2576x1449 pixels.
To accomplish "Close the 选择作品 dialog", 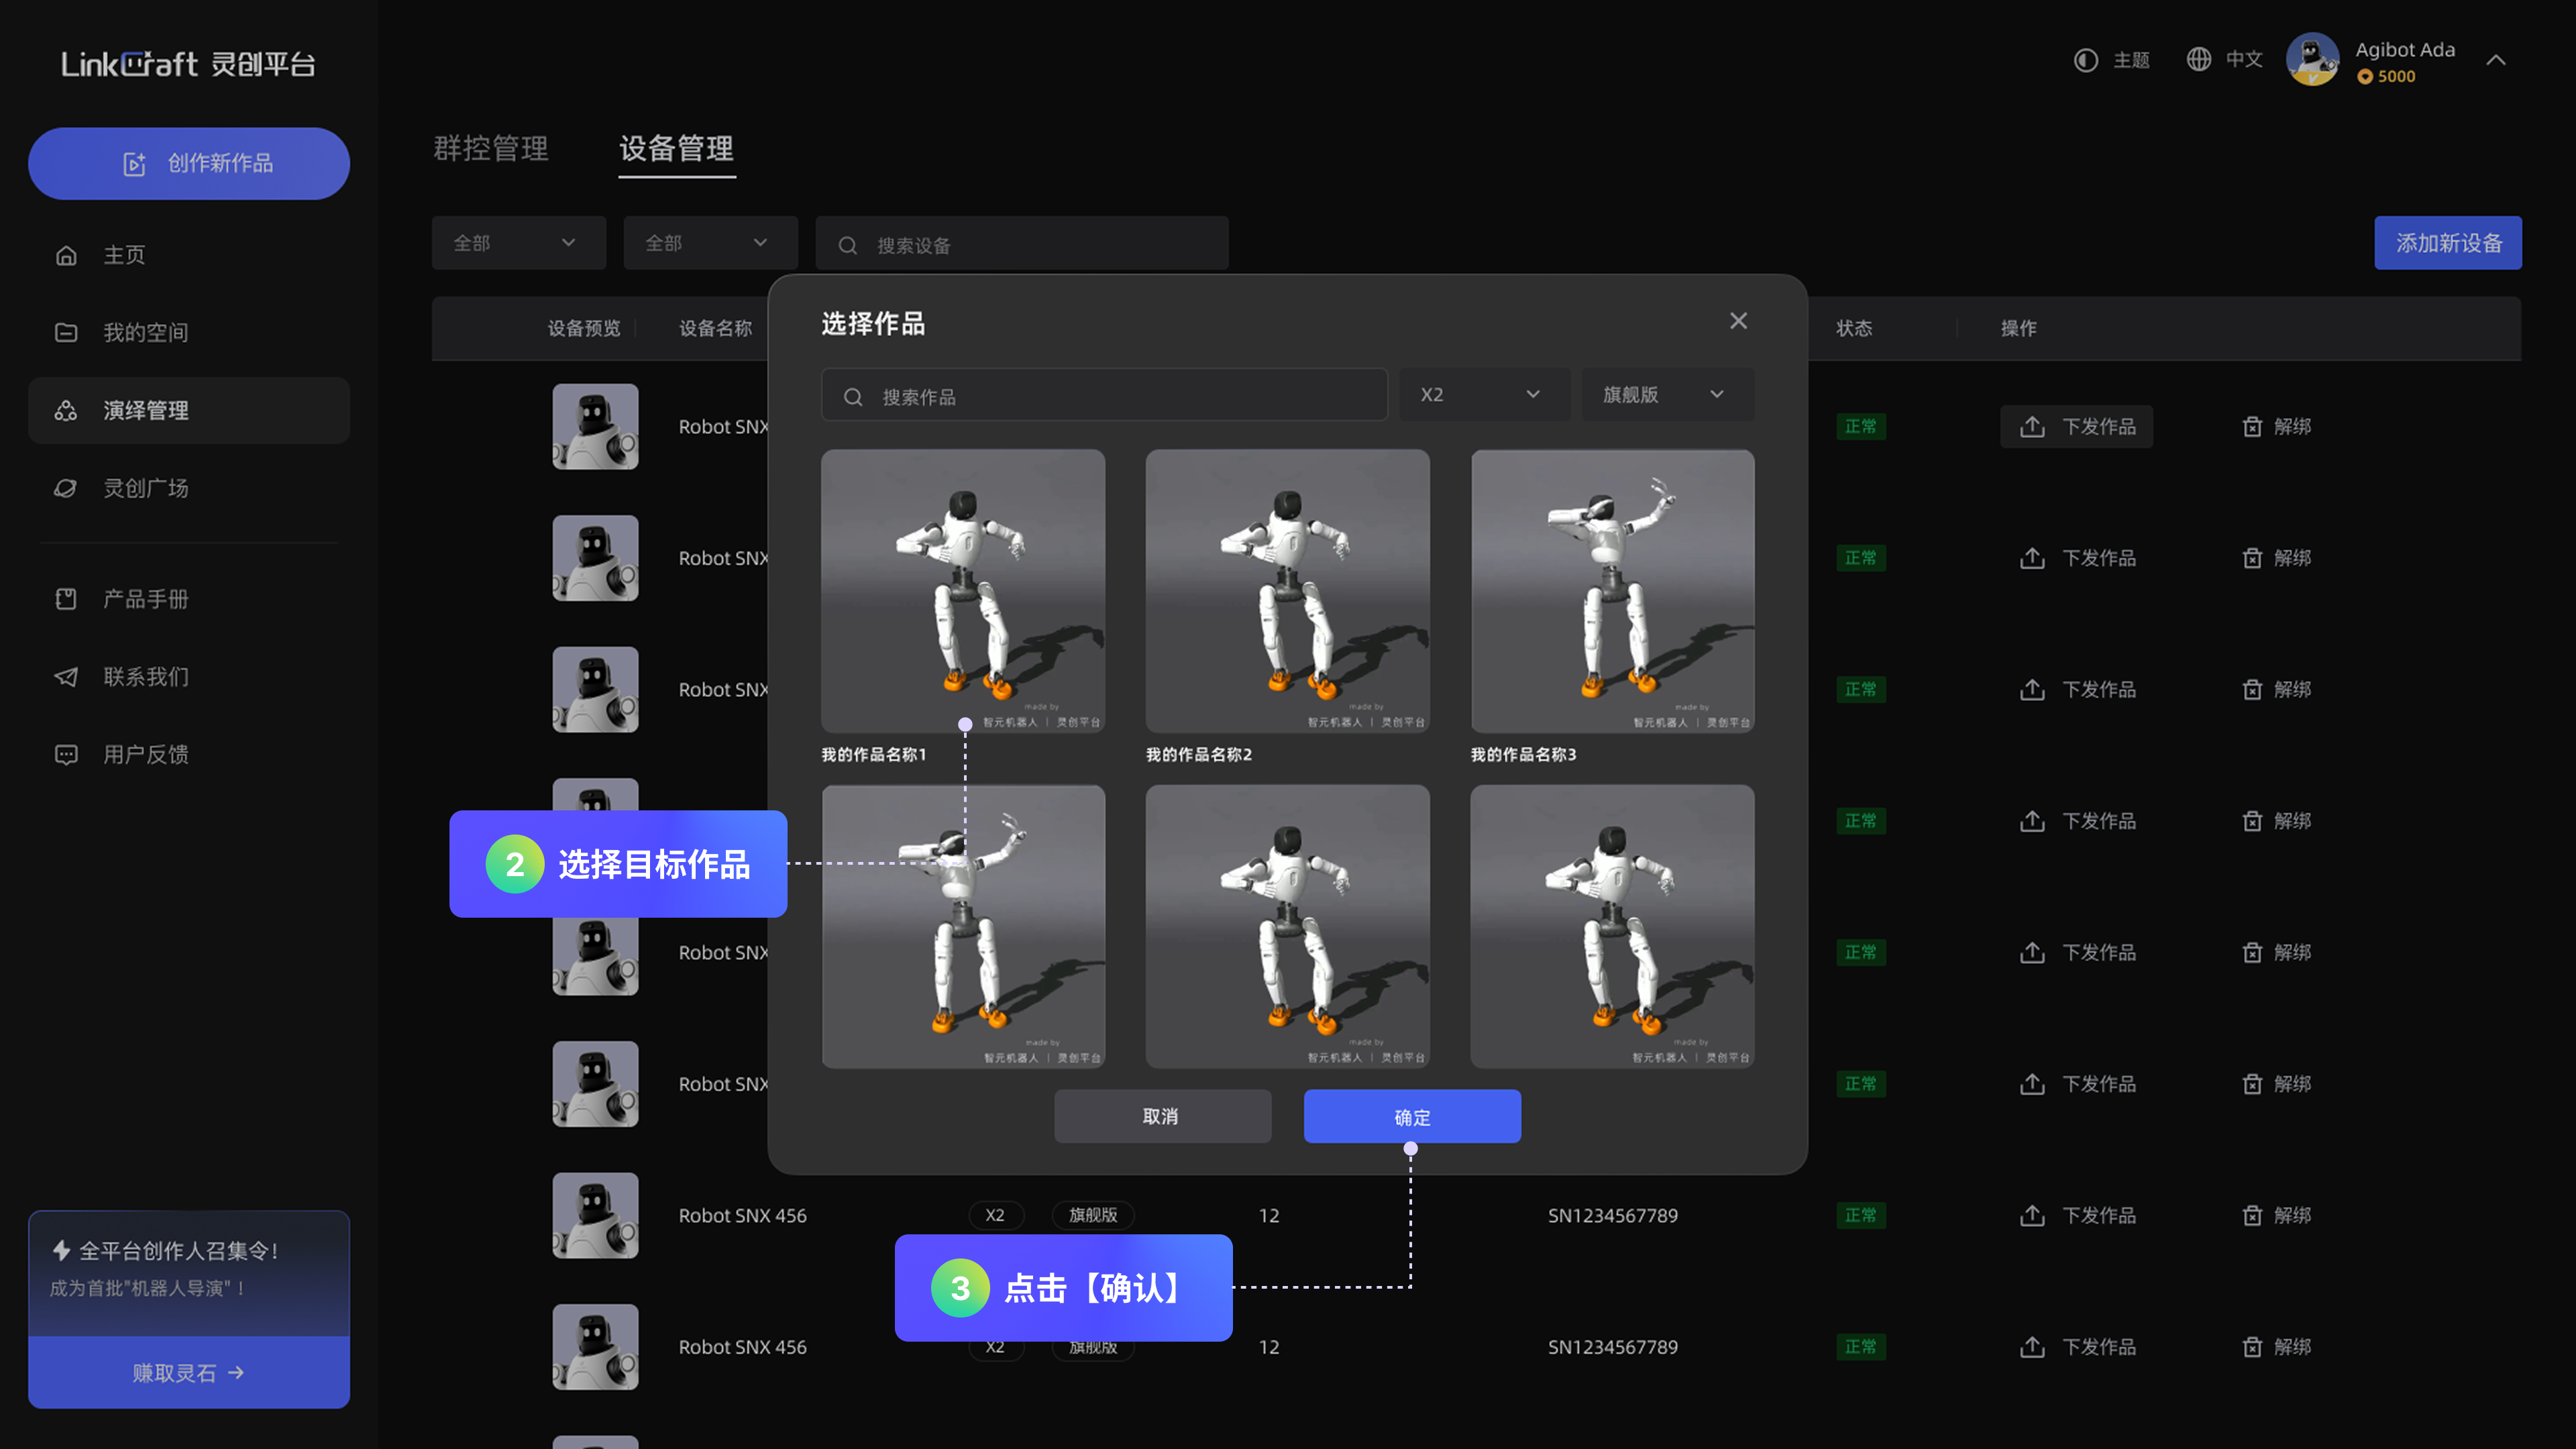I will point(1738,321).
